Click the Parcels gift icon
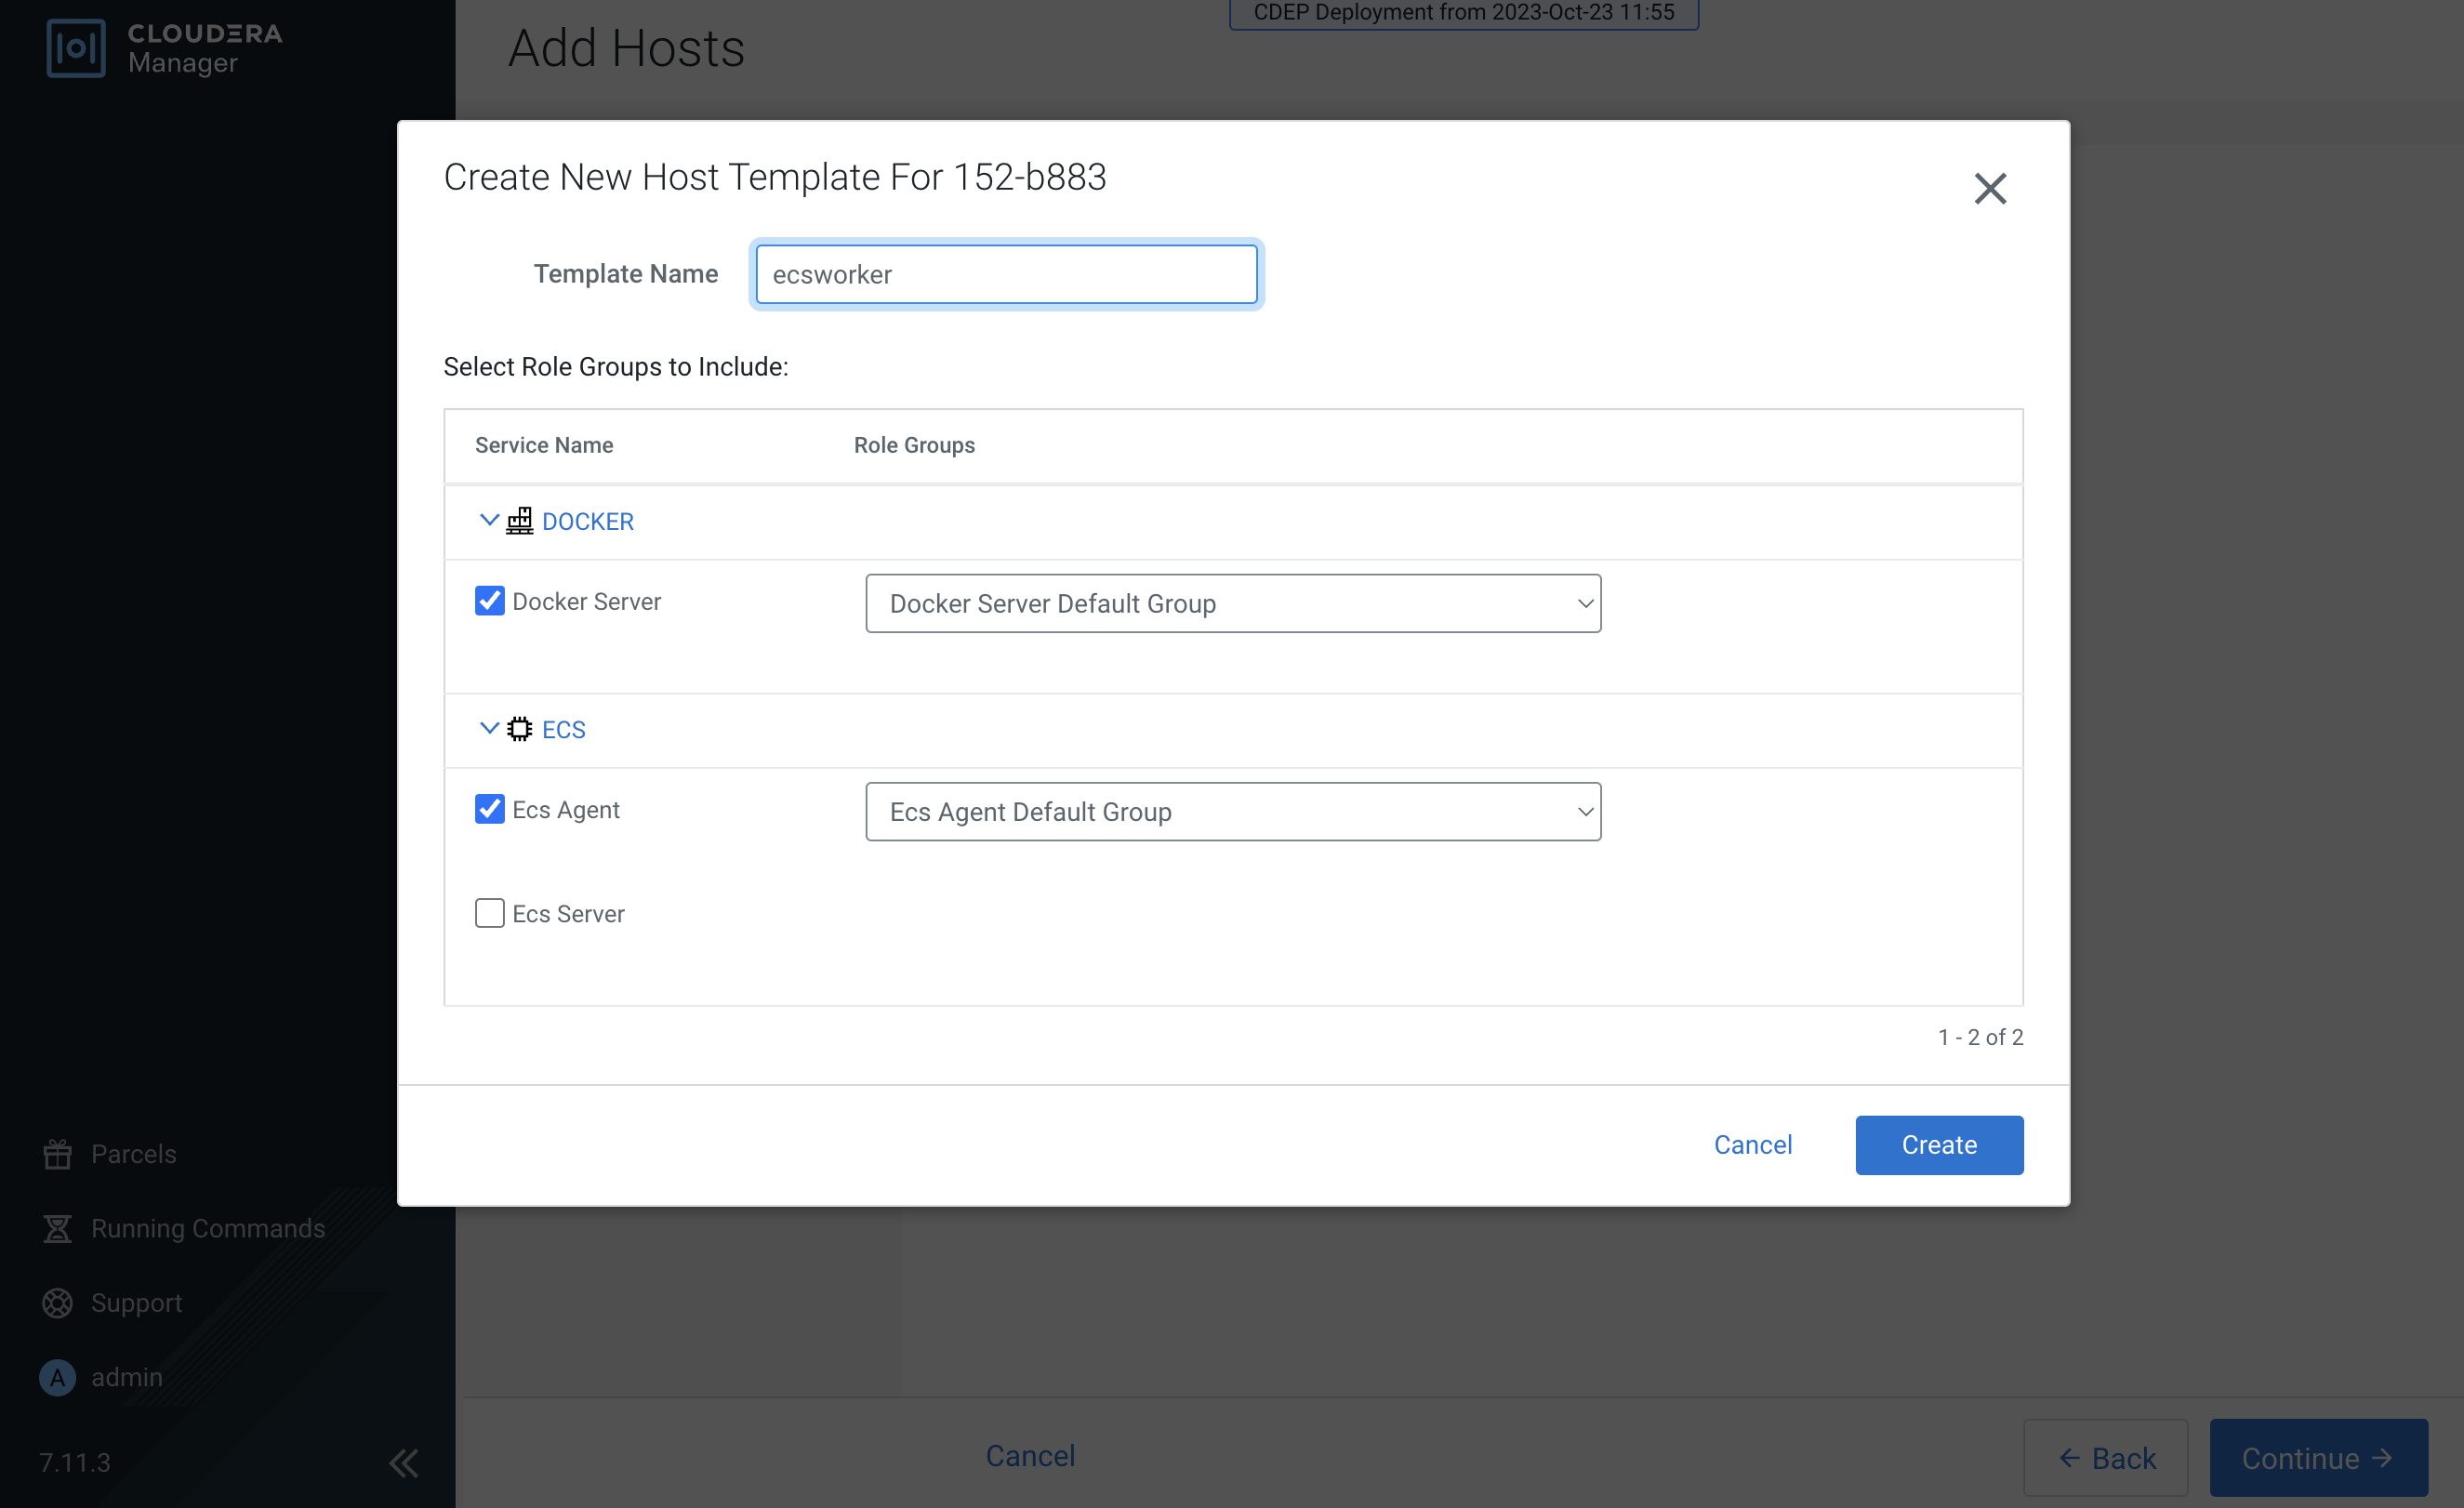Image resolution: width=2464 pixels, height=1508 pixels. point(58,1154)
